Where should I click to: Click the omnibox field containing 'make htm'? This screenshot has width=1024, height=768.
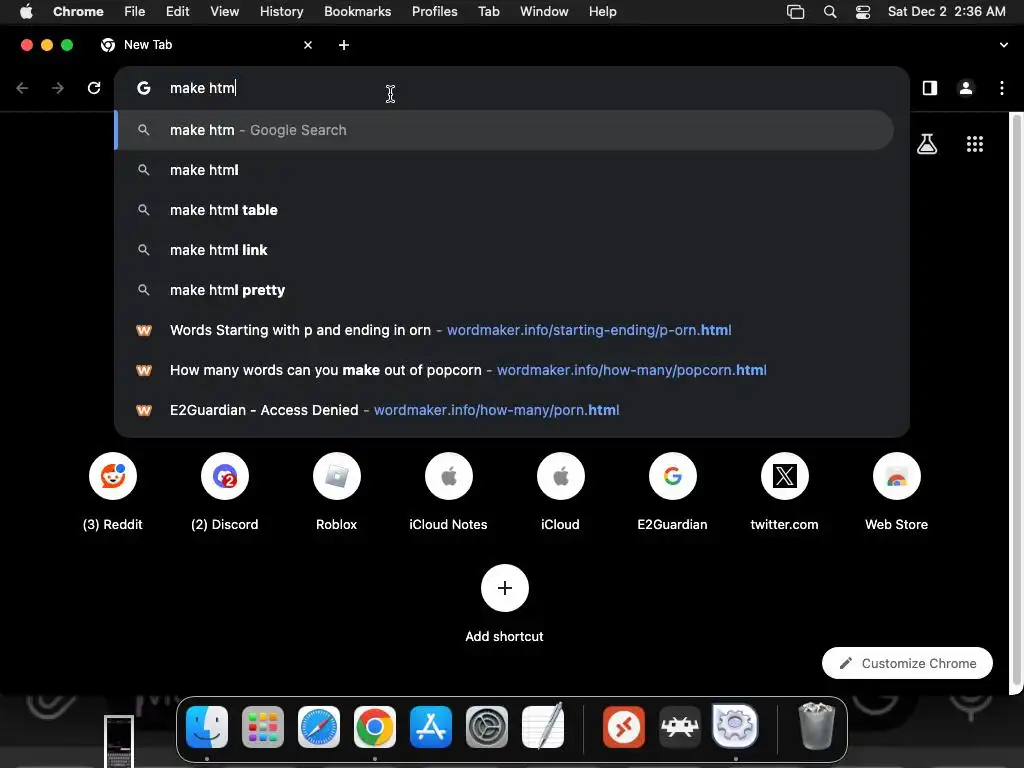511,88
